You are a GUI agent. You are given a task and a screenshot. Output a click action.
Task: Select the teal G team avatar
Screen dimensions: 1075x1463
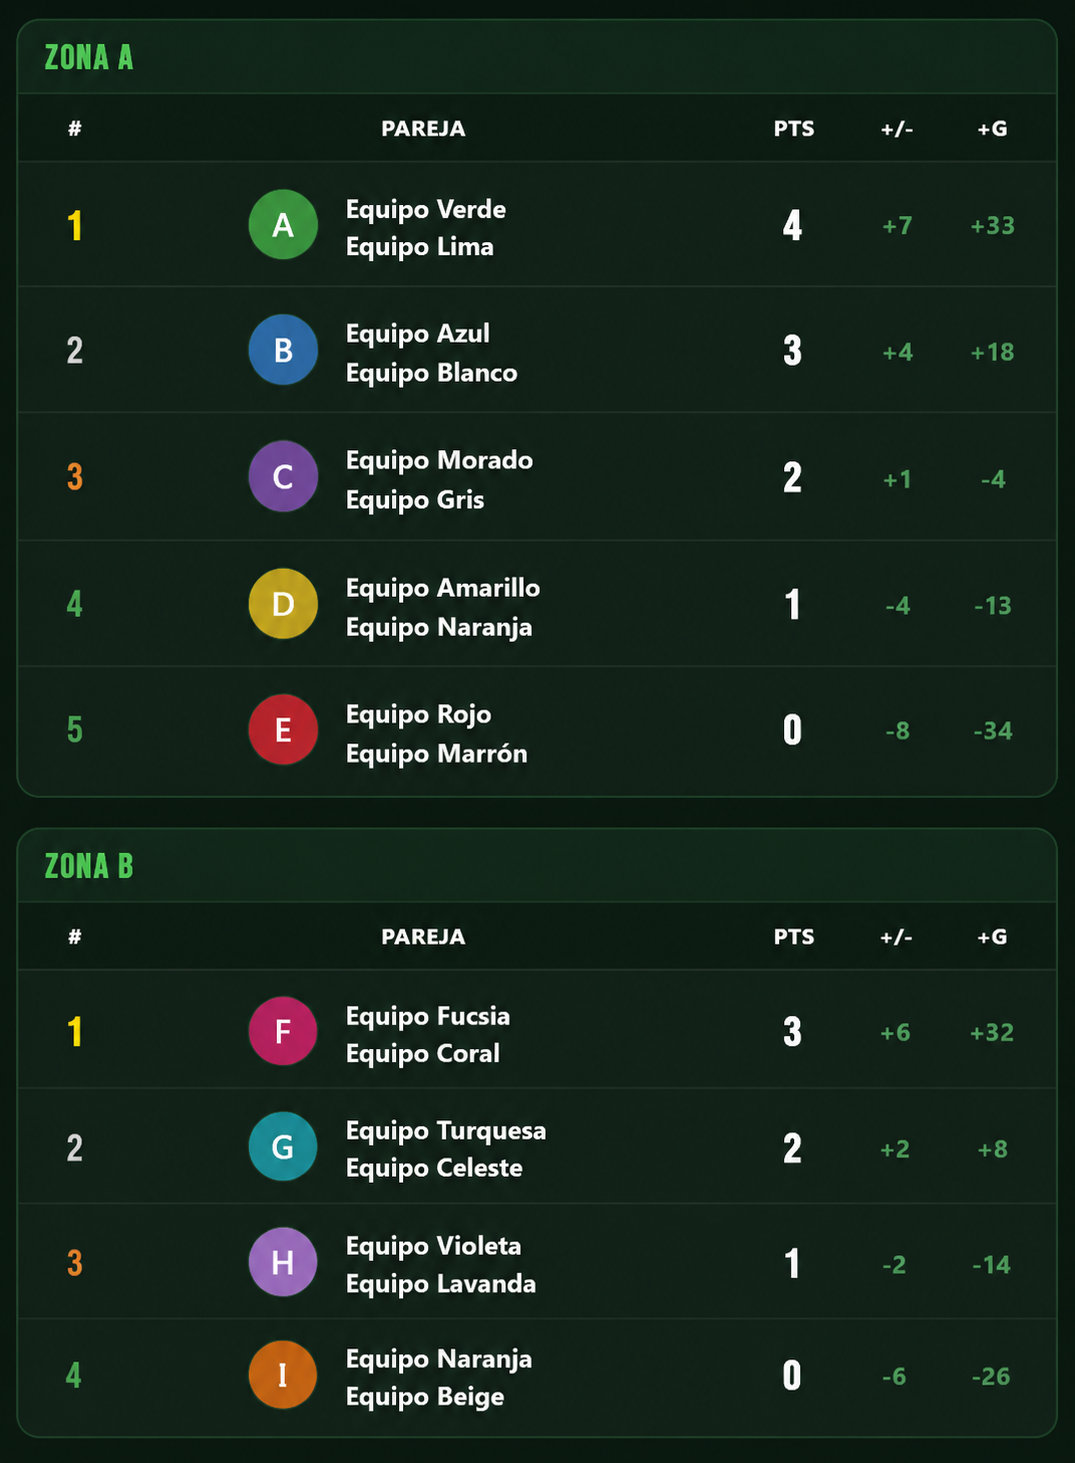click(283, 1146)
